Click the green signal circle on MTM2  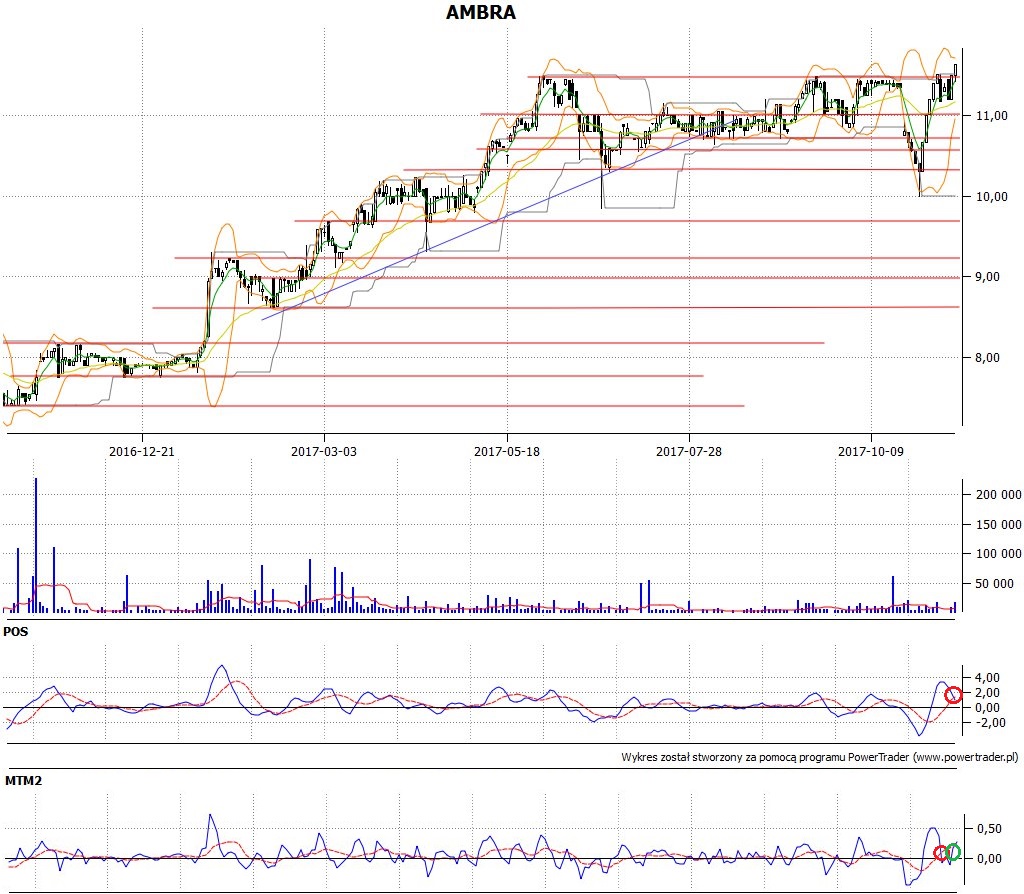click(x=953, y=852)
